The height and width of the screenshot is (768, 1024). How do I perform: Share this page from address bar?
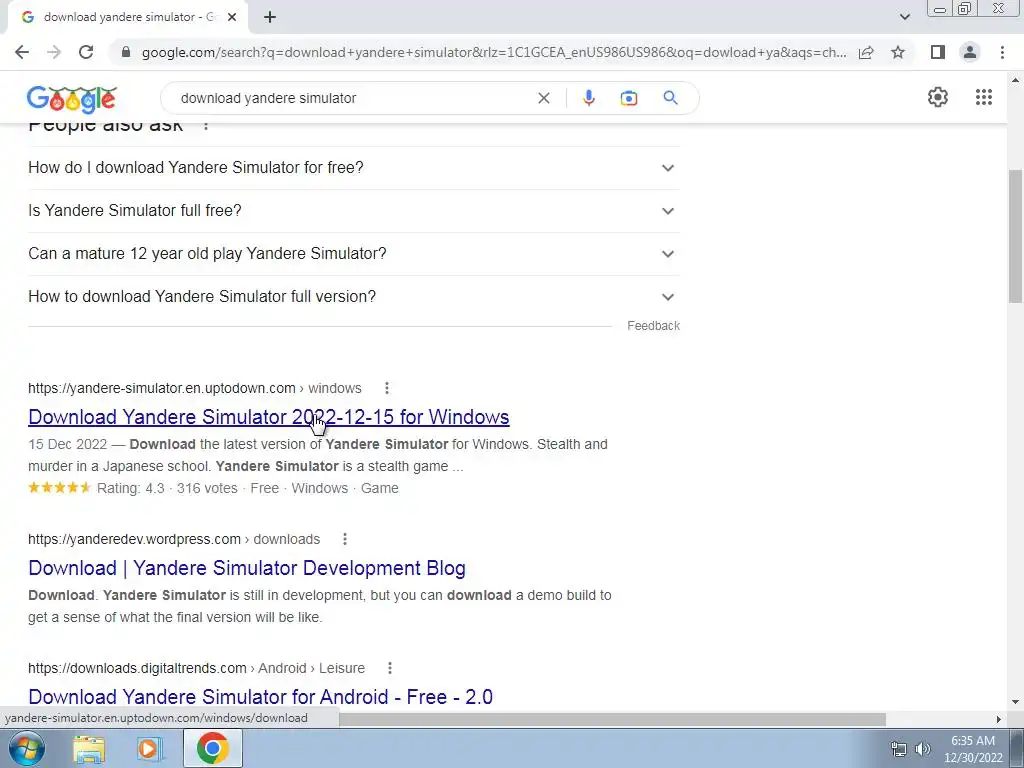[866, 52]
